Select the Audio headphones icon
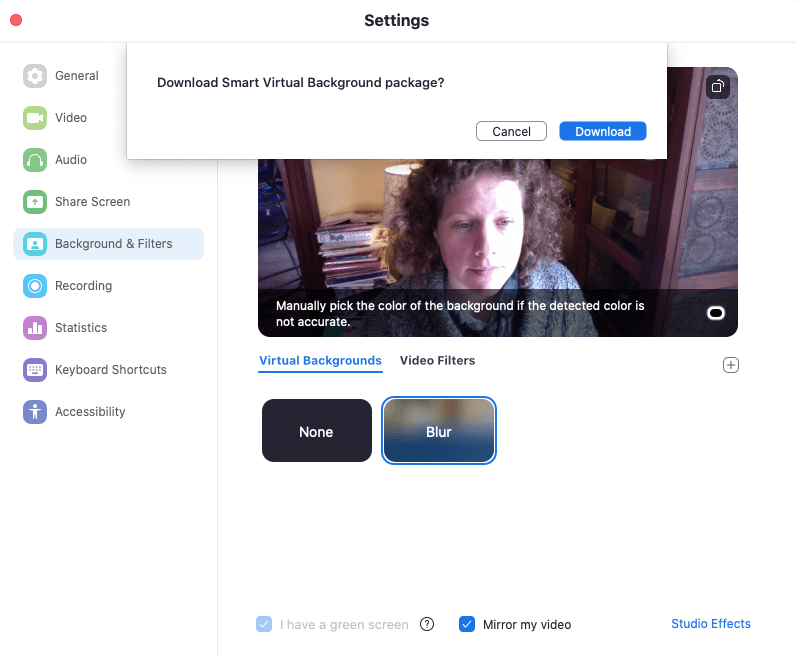 (x=35, y=160)
